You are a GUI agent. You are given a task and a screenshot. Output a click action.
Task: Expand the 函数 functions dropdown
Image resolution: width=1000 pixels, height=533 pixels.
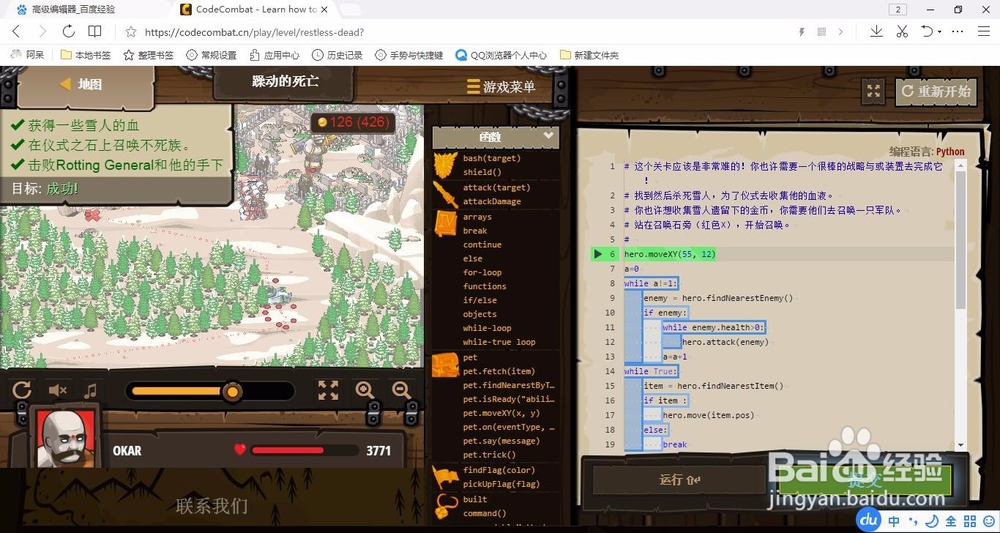(496, 137)
